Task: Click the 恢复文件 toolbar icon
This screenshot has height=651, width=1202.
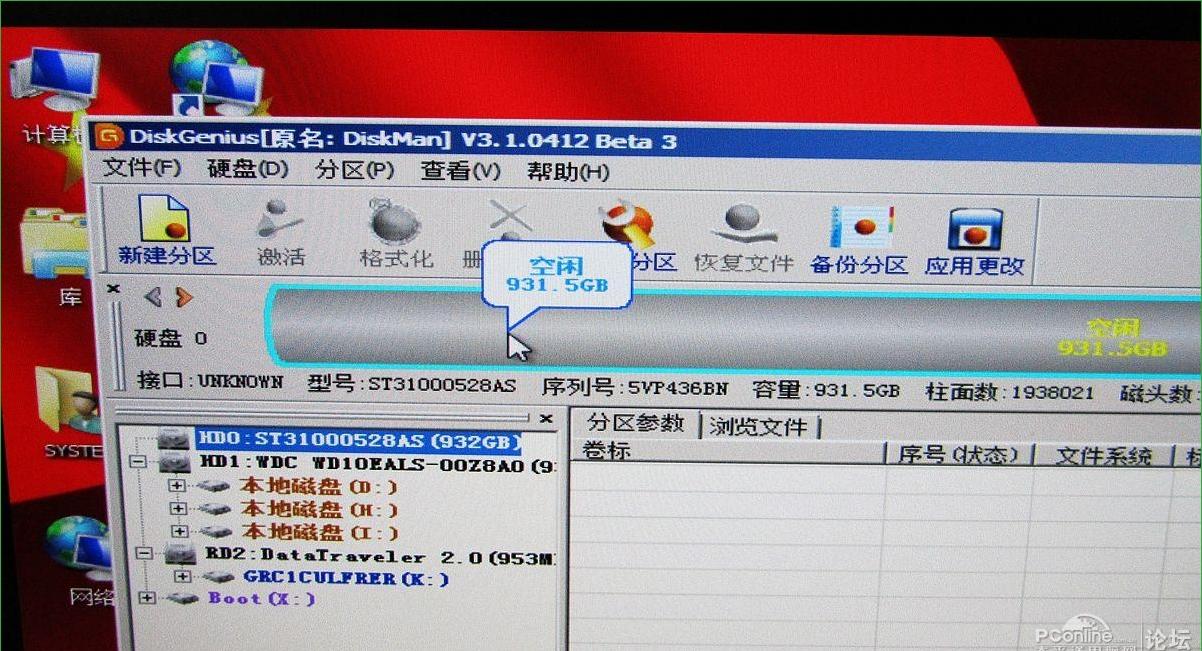Action: (744, 238)
